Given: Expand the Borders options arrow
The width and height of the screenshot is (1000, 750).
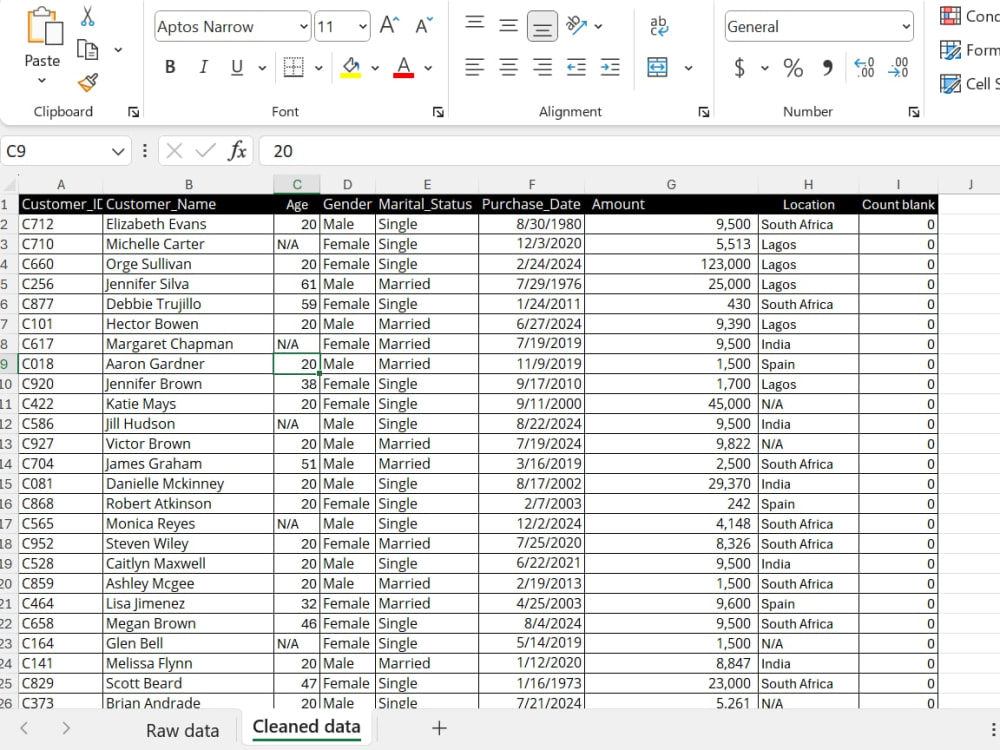Looking at the screenshot, I should (318, 68).
